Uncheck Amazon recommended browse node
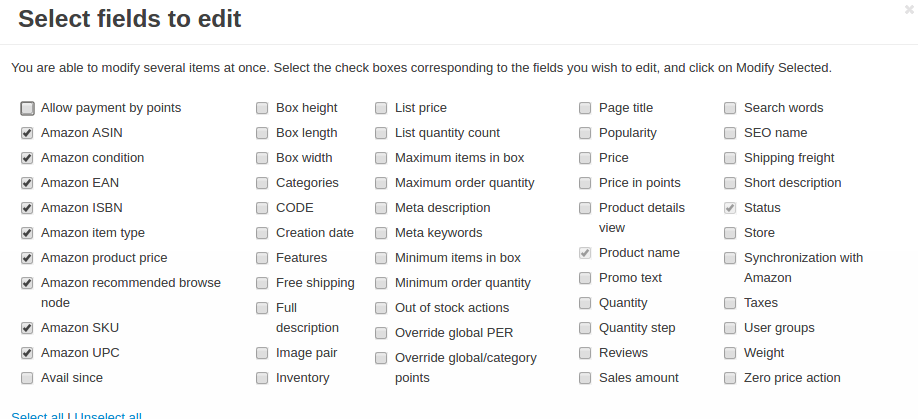Viewport: 918px width, 419px height. point(27,283)
